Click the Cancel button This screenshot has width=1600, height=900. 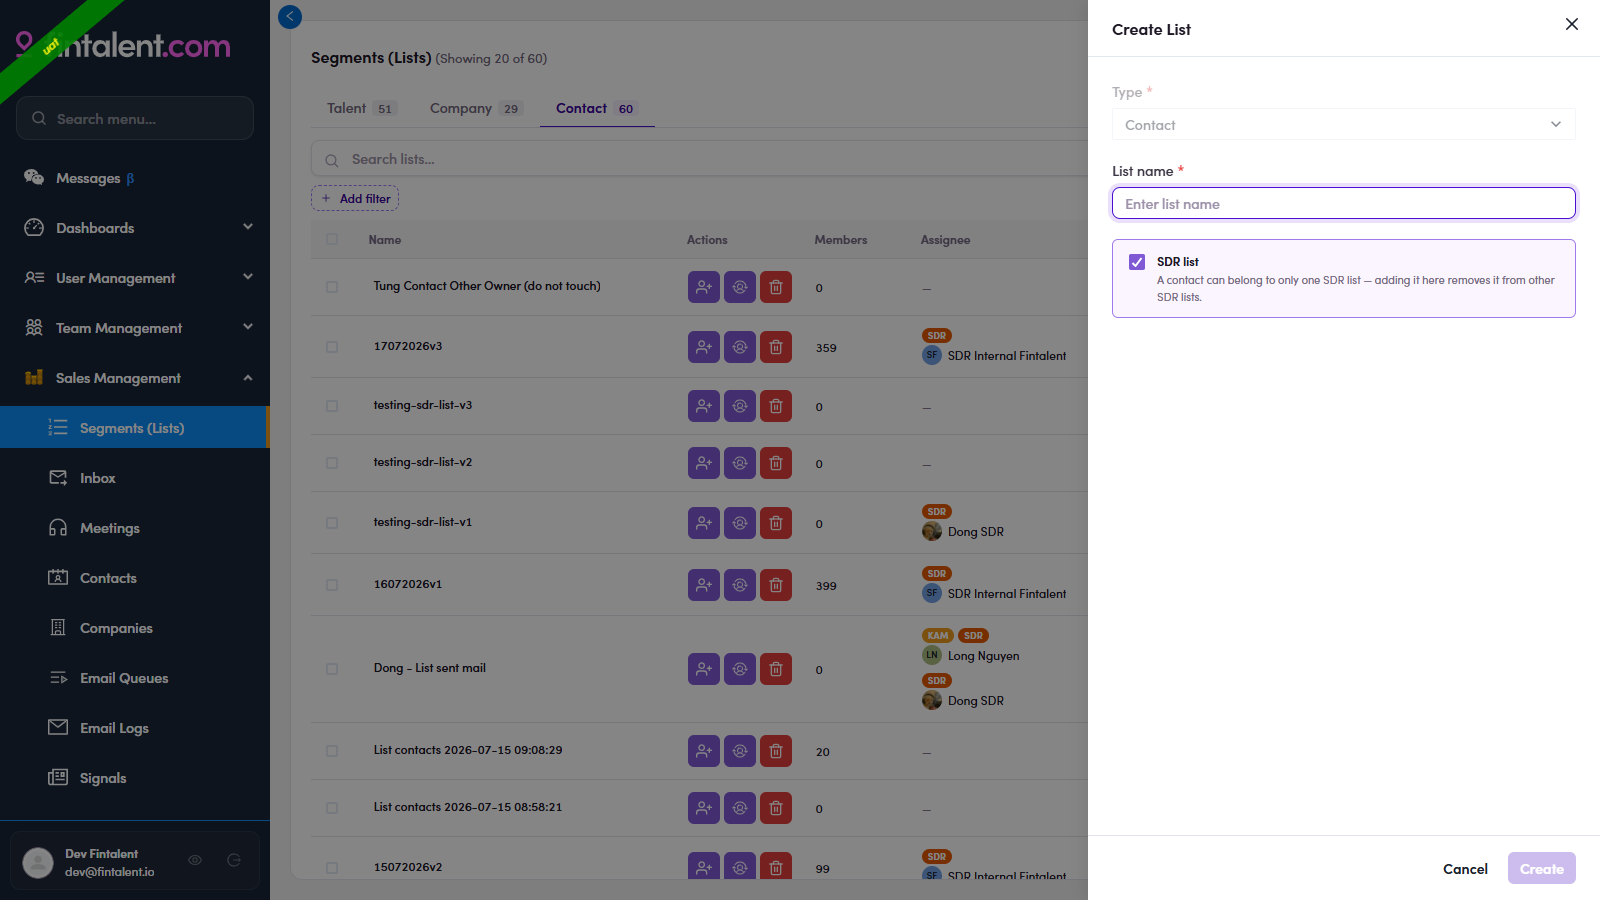[x=1465, y=869]
